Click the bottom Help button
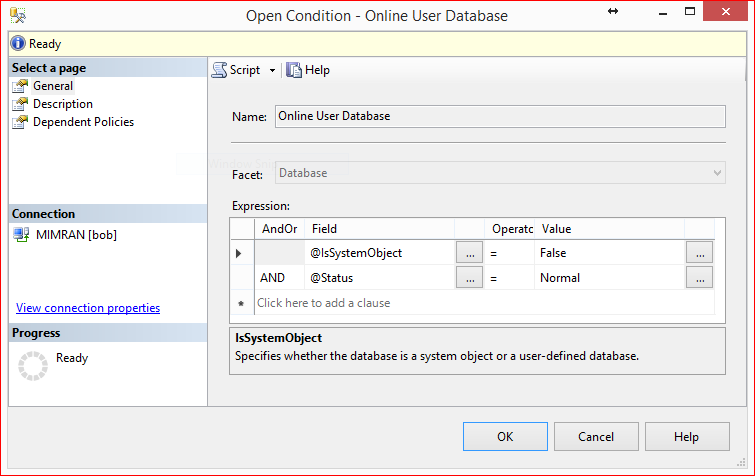This screenshot has height=476, width=755. click(686, 437)
